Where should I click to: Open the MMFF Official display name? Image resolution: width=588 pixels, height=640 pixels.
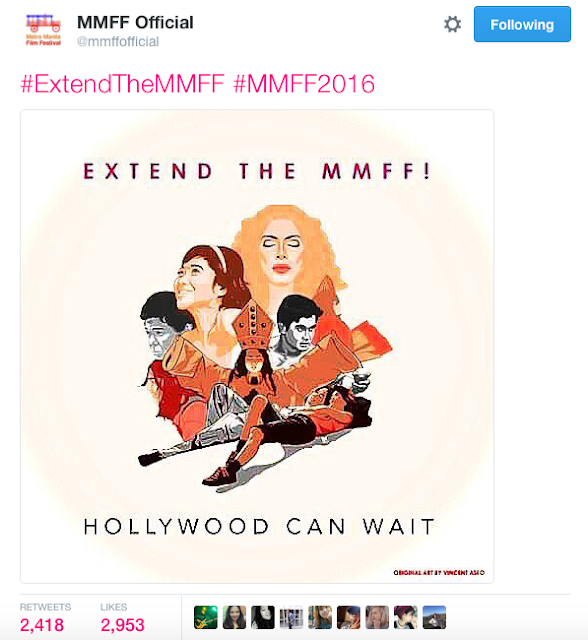pyautogui.click(x=135, y=22)
